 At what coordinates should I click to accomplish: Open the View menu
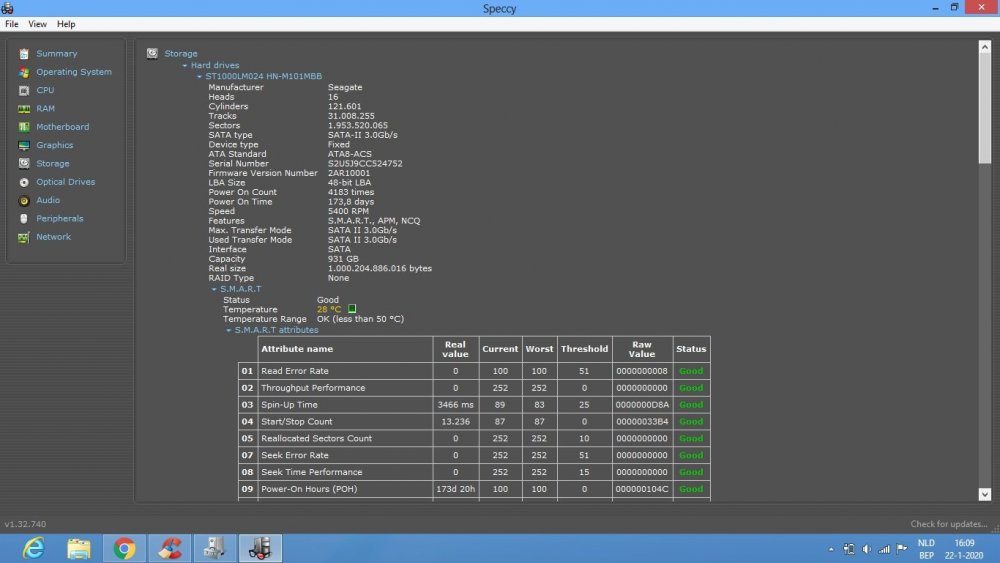pyautogui.click(x=37, y=24)
